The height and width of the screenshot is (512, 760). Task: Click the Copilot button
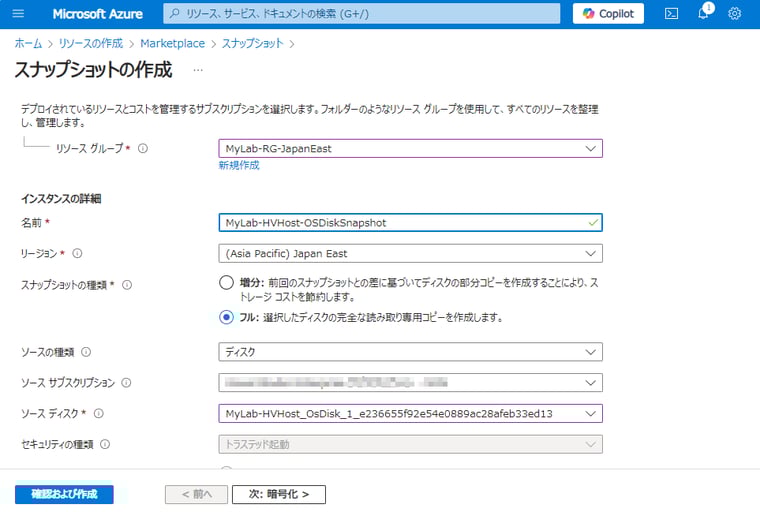608,14
